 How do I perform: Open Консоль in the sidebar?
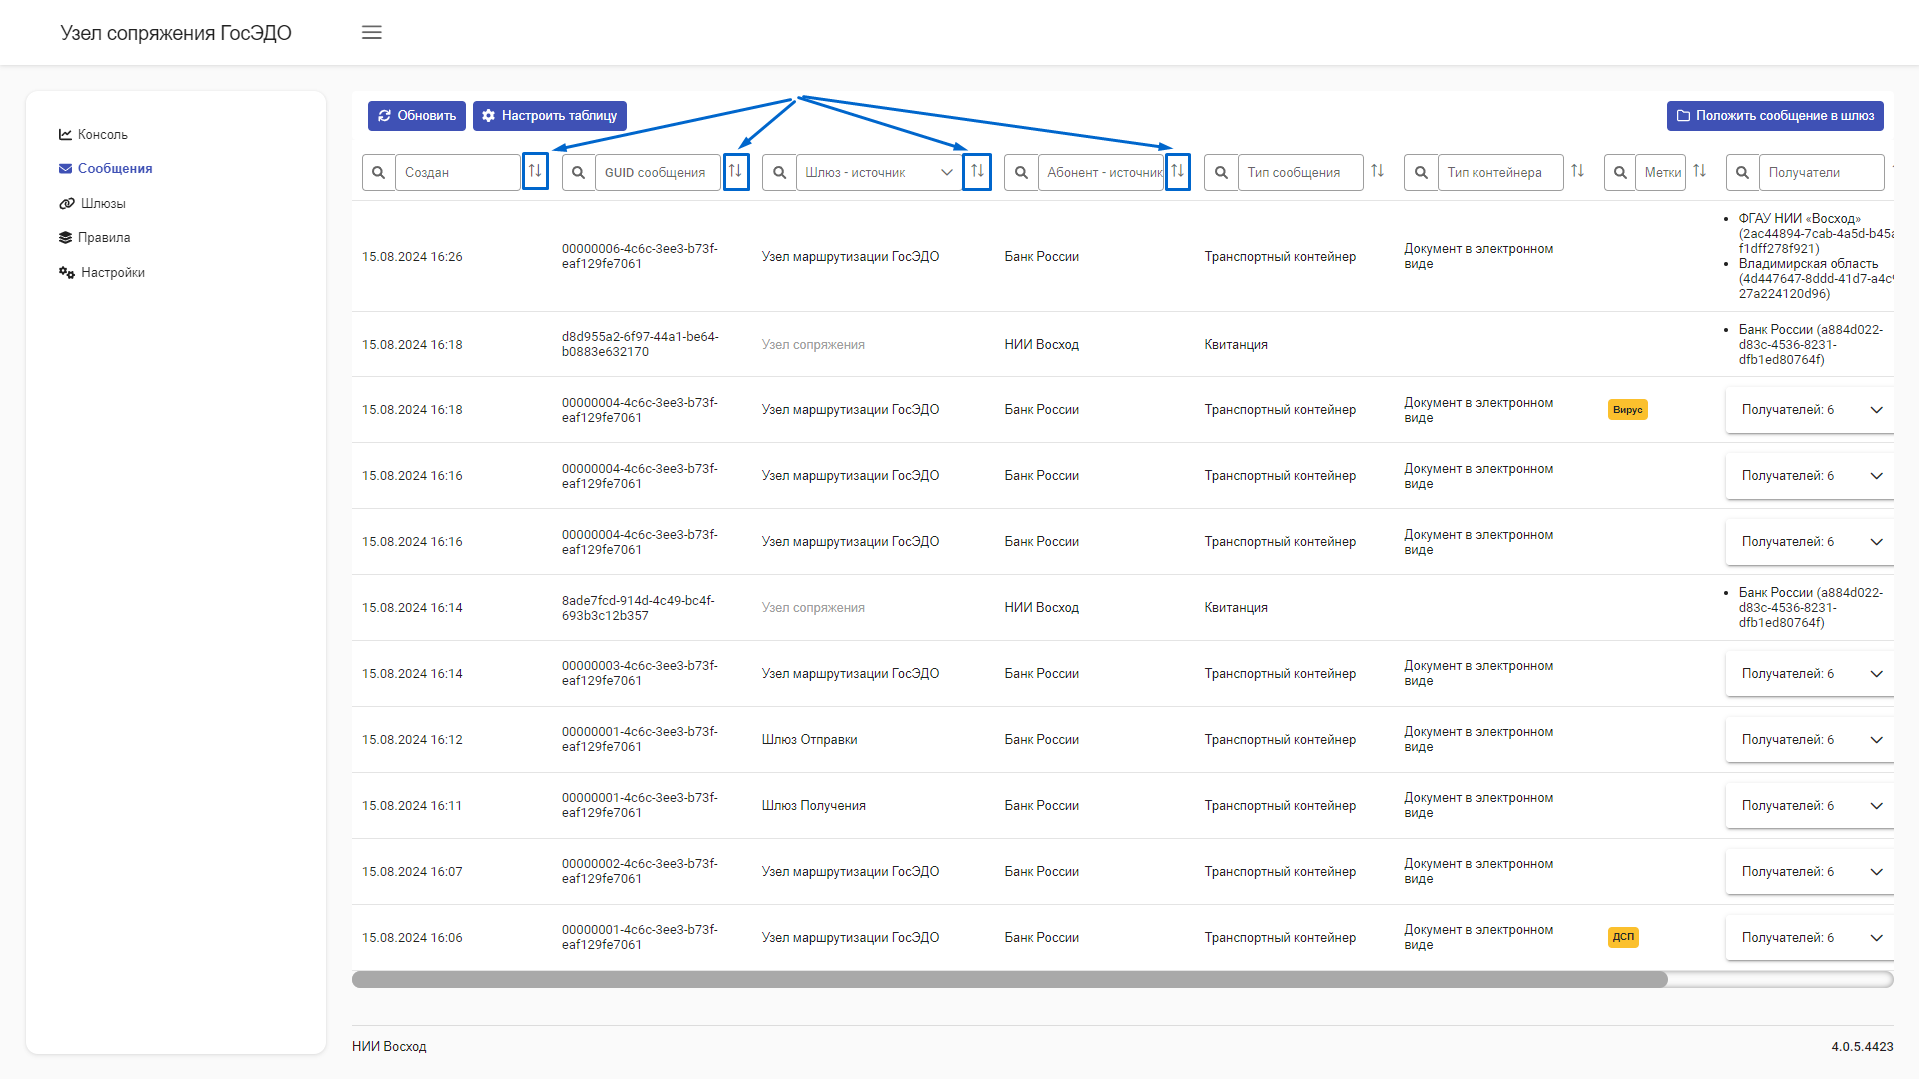click(93, 134)
